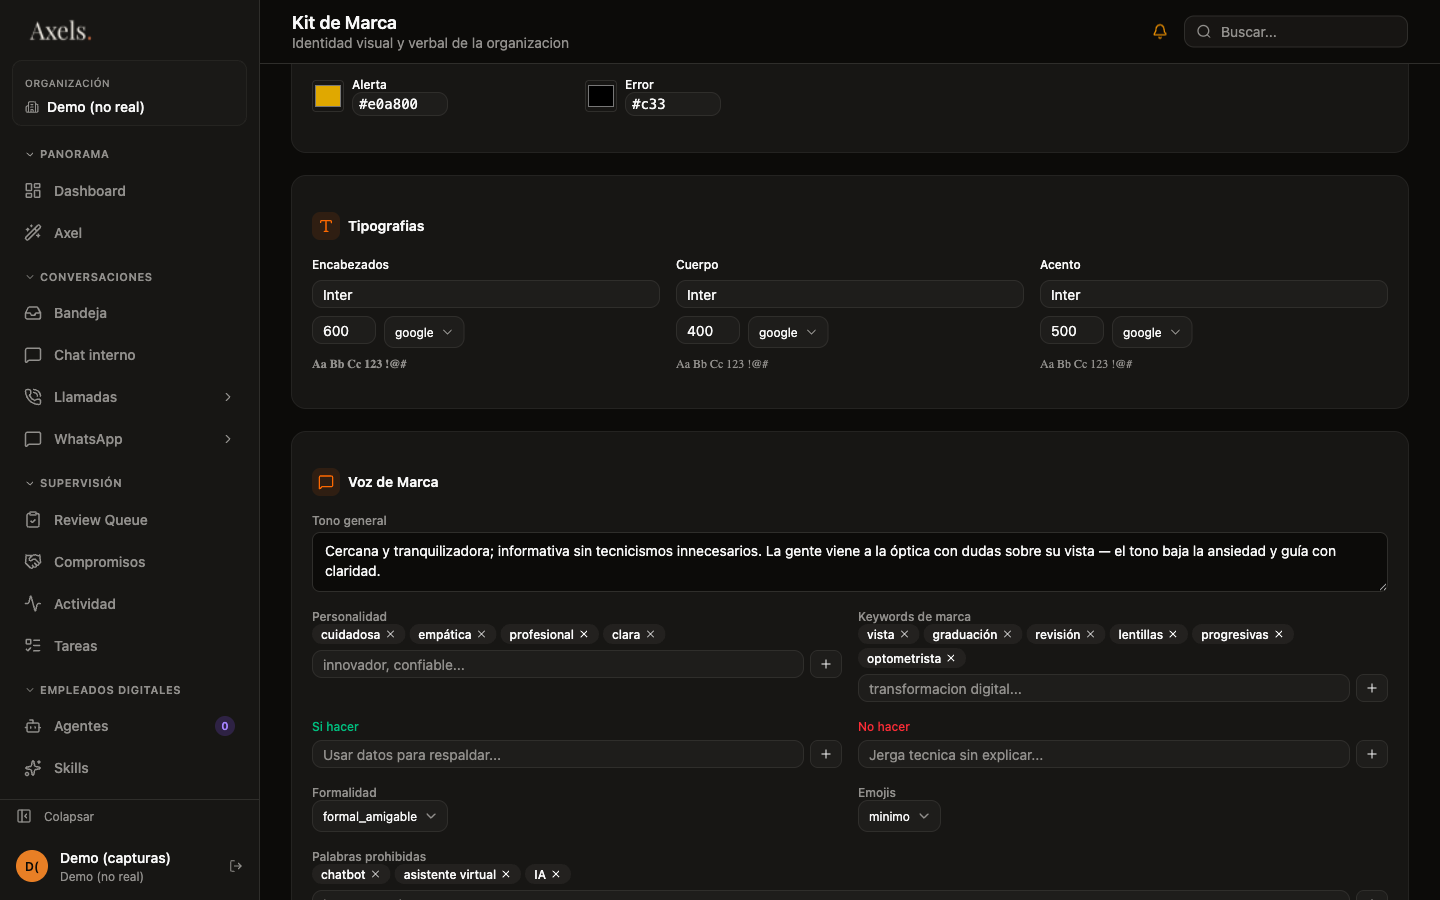Open Cuerpo font source dropdown
The height and width of the screenshot is (900, 1440).
pyautogui.click(x=788, y=332)
